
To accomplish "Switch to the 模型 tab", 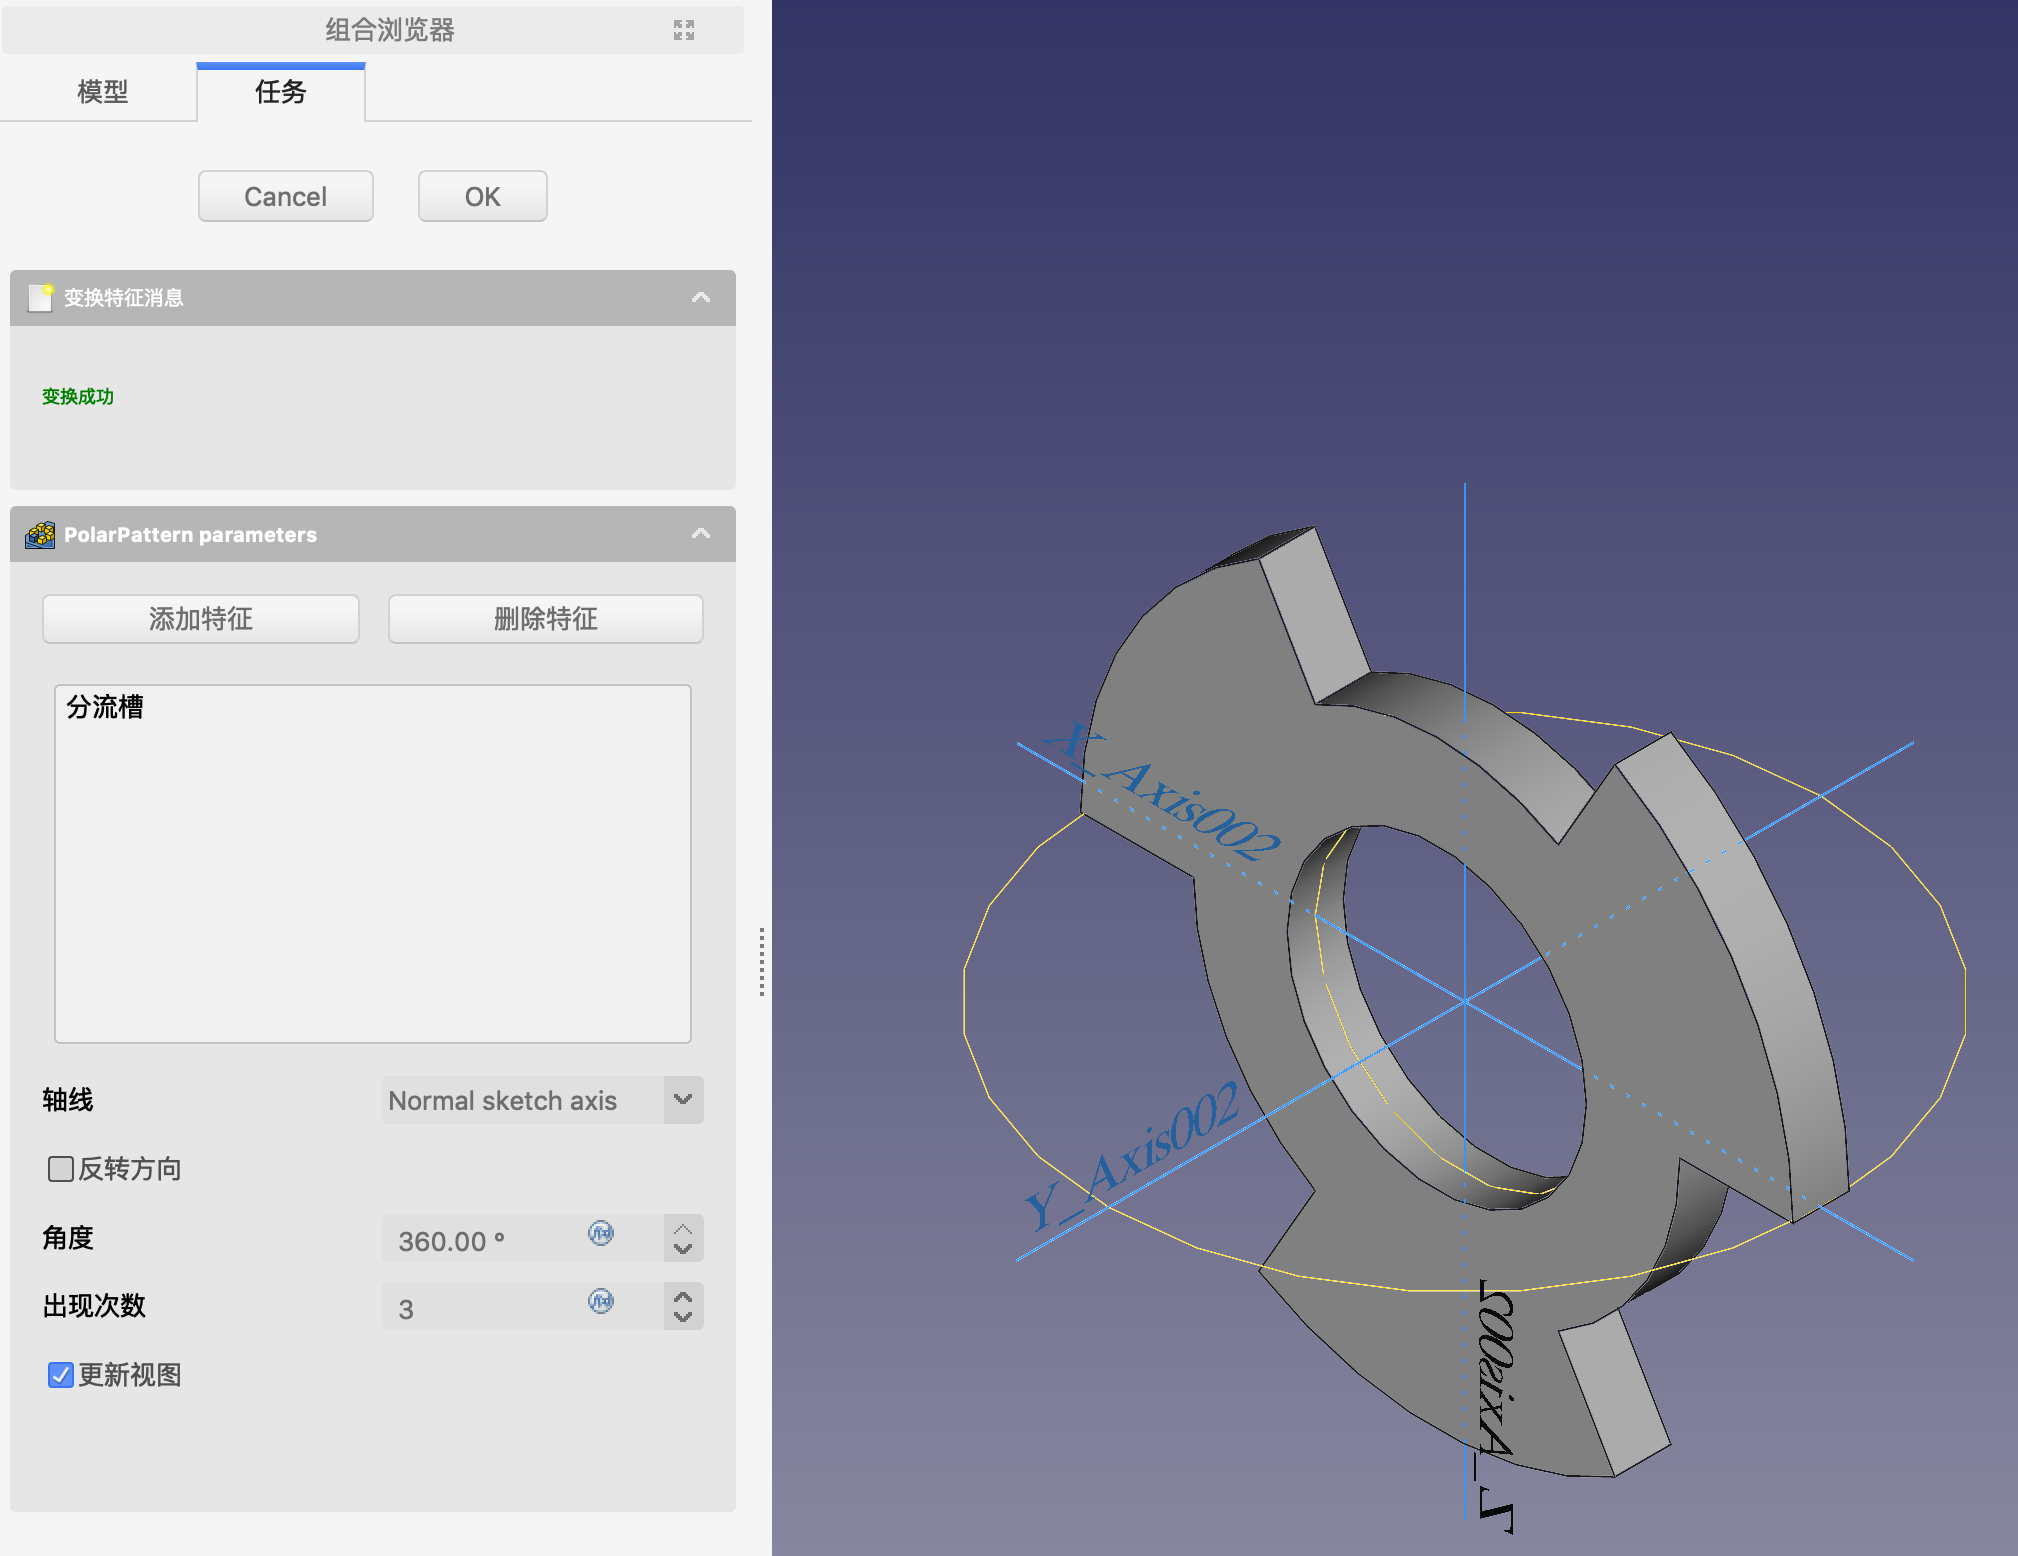I will pos(102,92).
